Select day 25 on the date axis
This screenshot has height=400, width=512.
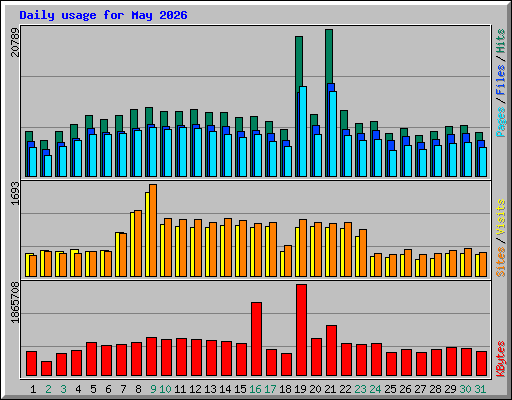(x=390, y=389)
